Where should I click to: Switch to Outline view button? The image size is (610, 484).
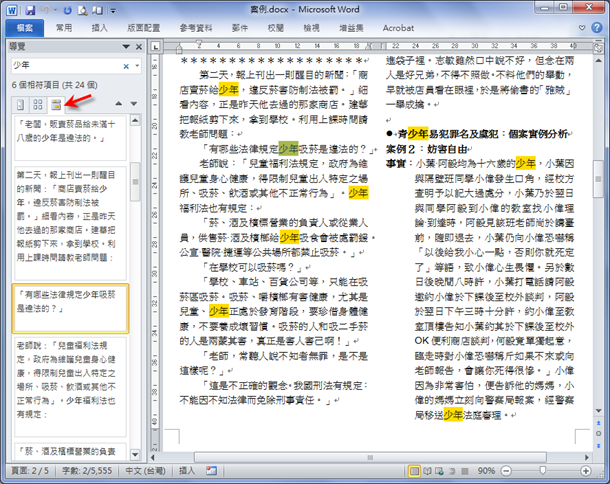pos(452,472)
